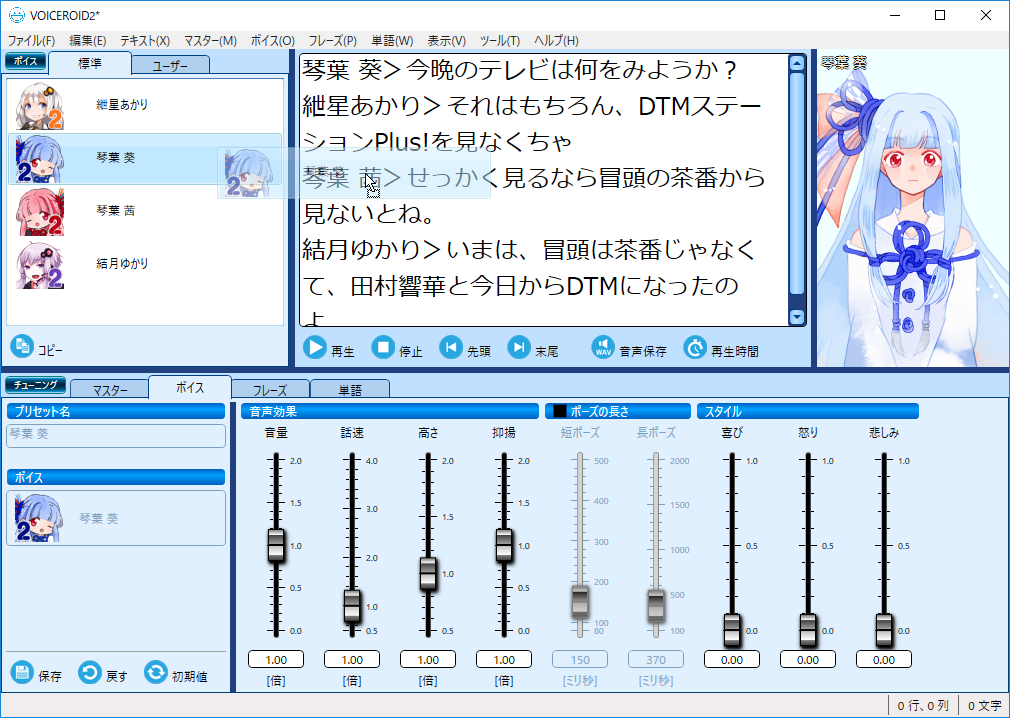Image resolution: width=1010 pixels, height=718 pixels.
Task: Open the ツール(T) menu
Action: (x=500, y=41)
